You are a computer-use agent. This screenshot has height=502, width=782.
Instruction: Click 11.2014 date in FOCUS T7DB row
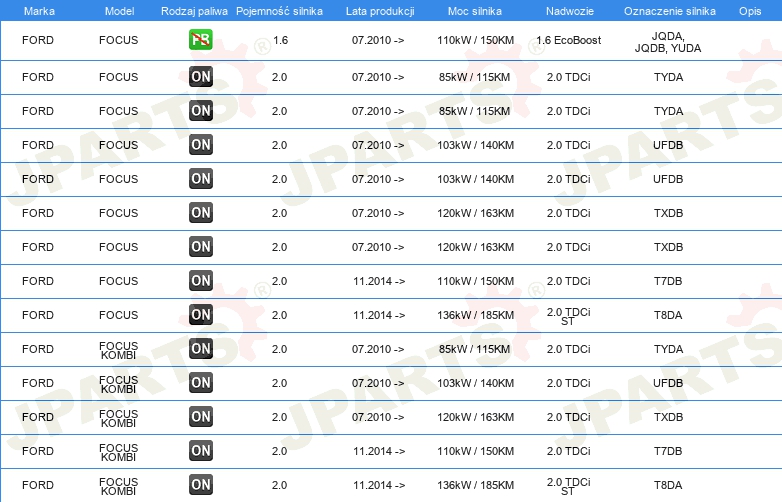[379, 281]
